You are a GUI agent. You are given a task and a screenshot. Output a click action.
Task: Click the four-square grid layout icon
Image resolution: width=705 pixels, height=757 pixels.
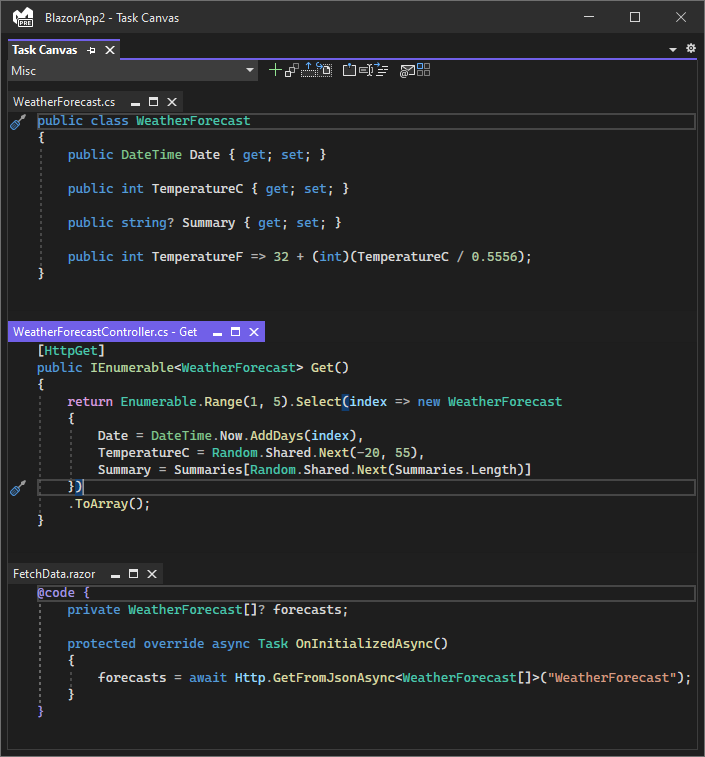423,70
